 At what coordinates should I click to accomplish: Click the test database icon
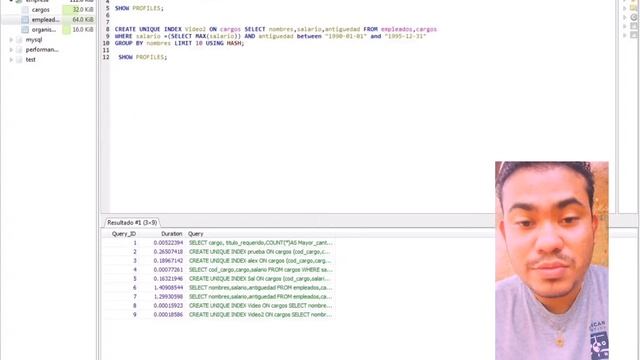(19, 60)
